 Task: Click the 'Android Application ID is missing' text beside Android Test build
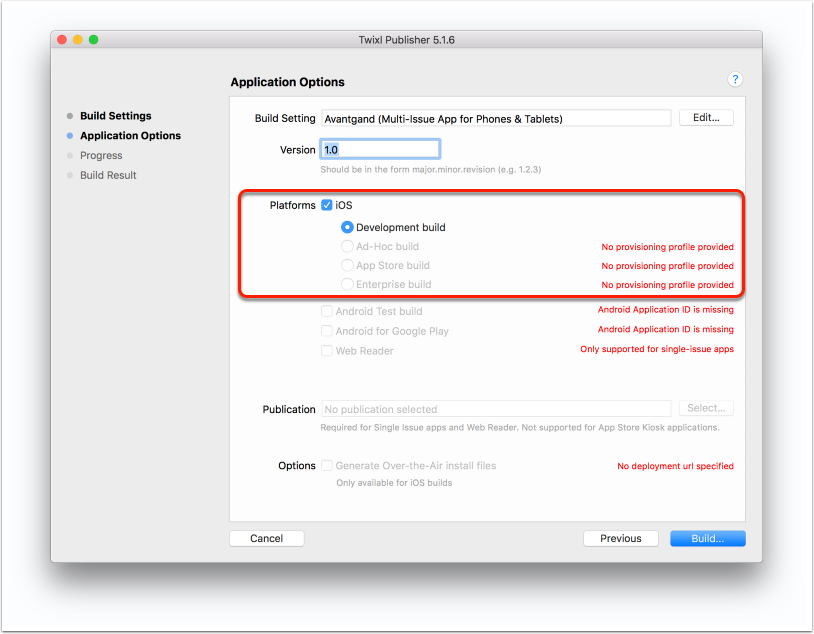pos(666,309)
